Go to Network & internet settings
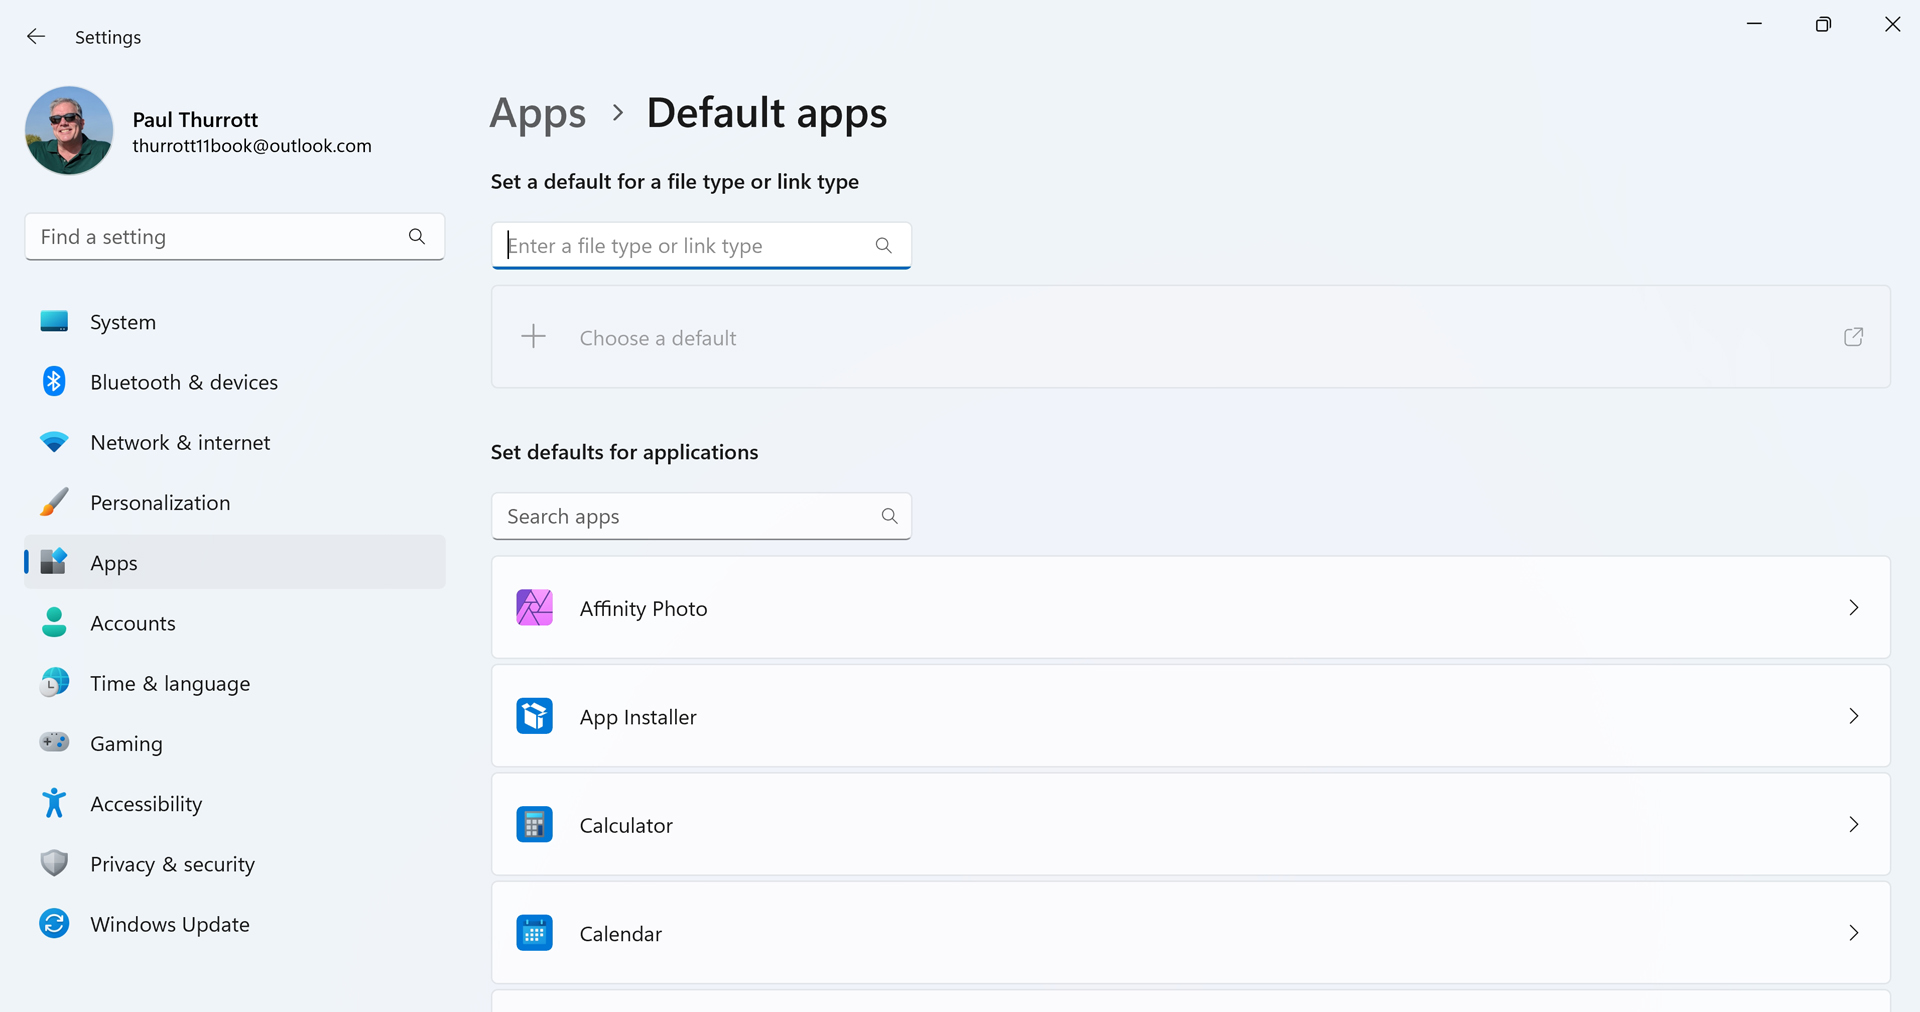 [x=180, y=443]
